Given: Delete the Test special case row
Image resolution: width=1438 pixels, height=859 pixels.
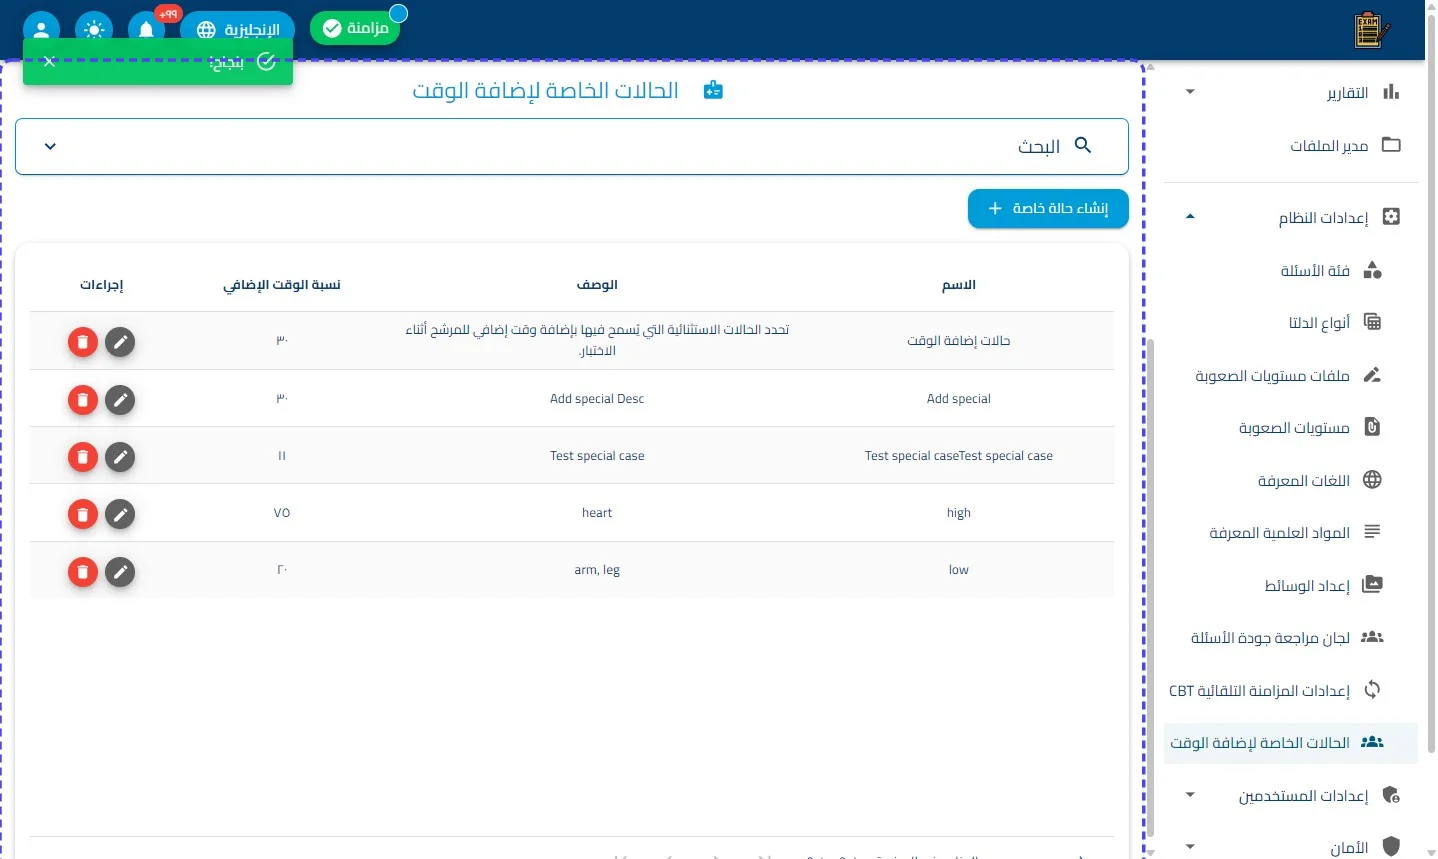Looking at the screenshot, I should (83, 457).
